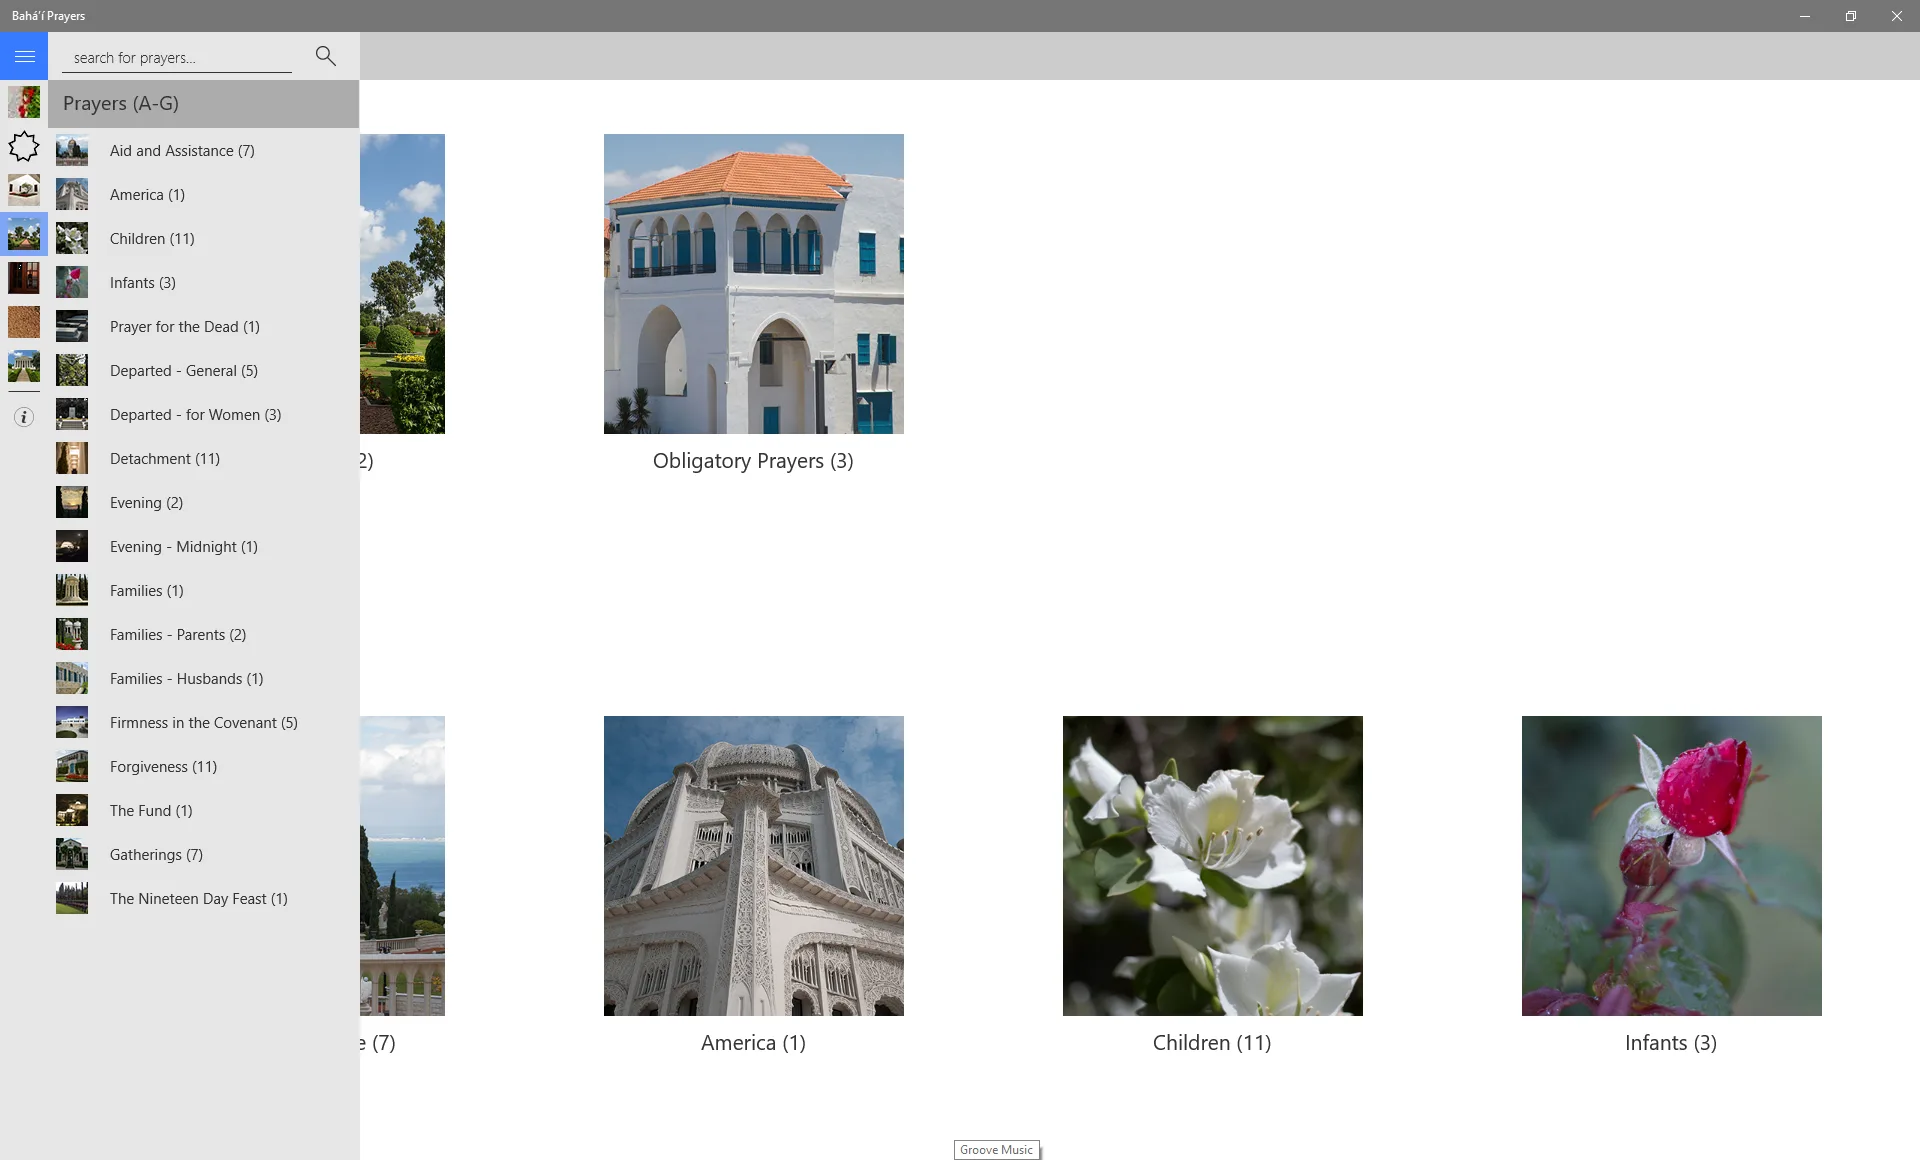Image resolution: width=1920 pixels, height=1160 pixels.
Task: Open The Nineteen Day Feast (1)
Action: 204,898
